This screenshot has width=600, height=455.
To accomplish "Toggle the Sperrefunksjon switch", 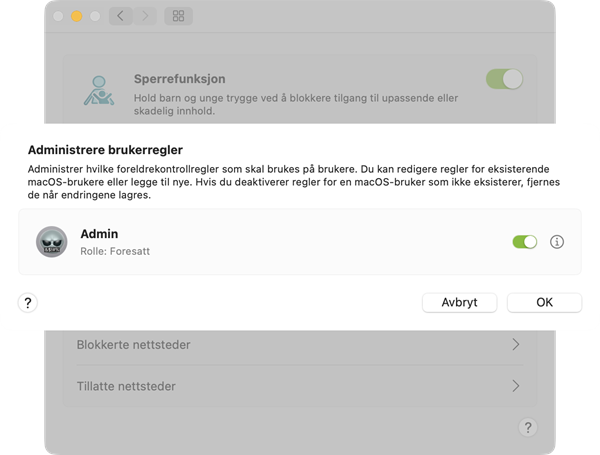I will 504,79.
